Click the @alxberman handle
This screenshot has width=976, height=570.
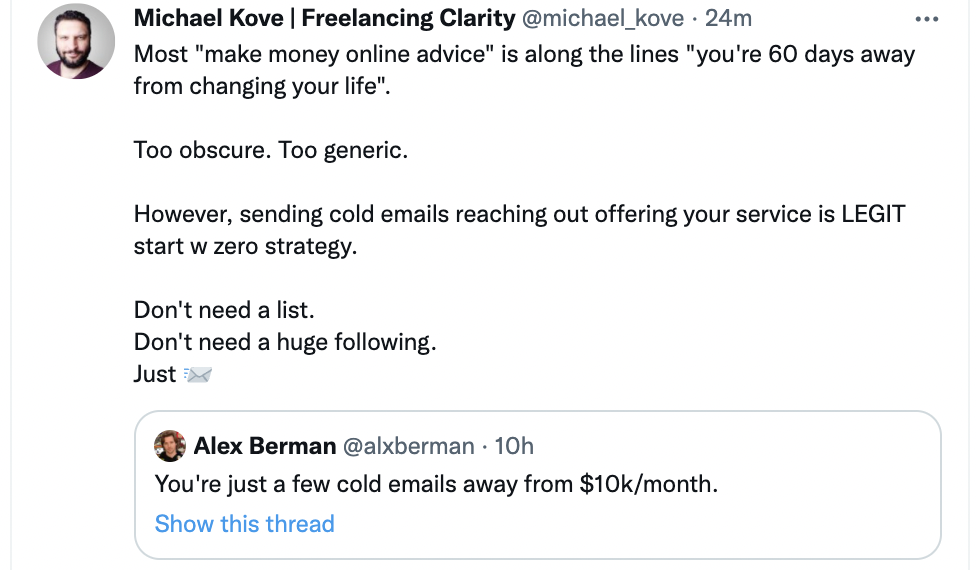point(408,446)
